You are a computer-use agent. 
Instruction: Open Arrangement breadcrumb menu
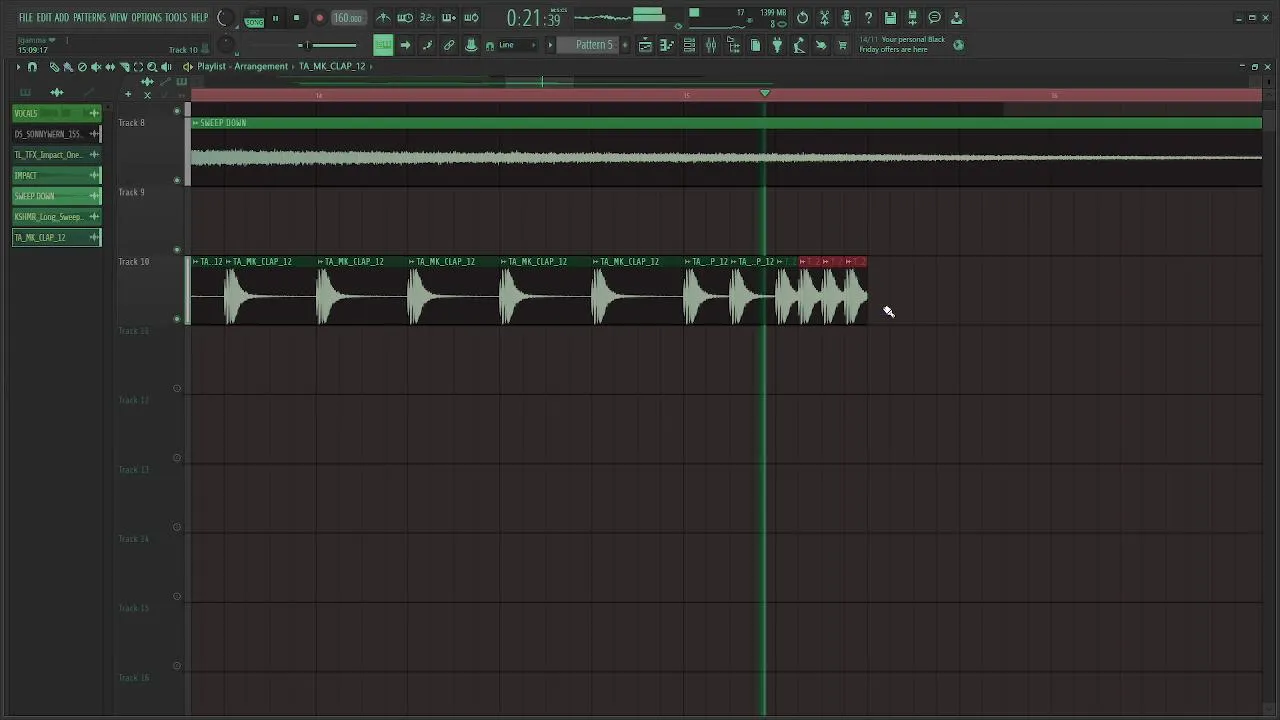coord(261,66)
